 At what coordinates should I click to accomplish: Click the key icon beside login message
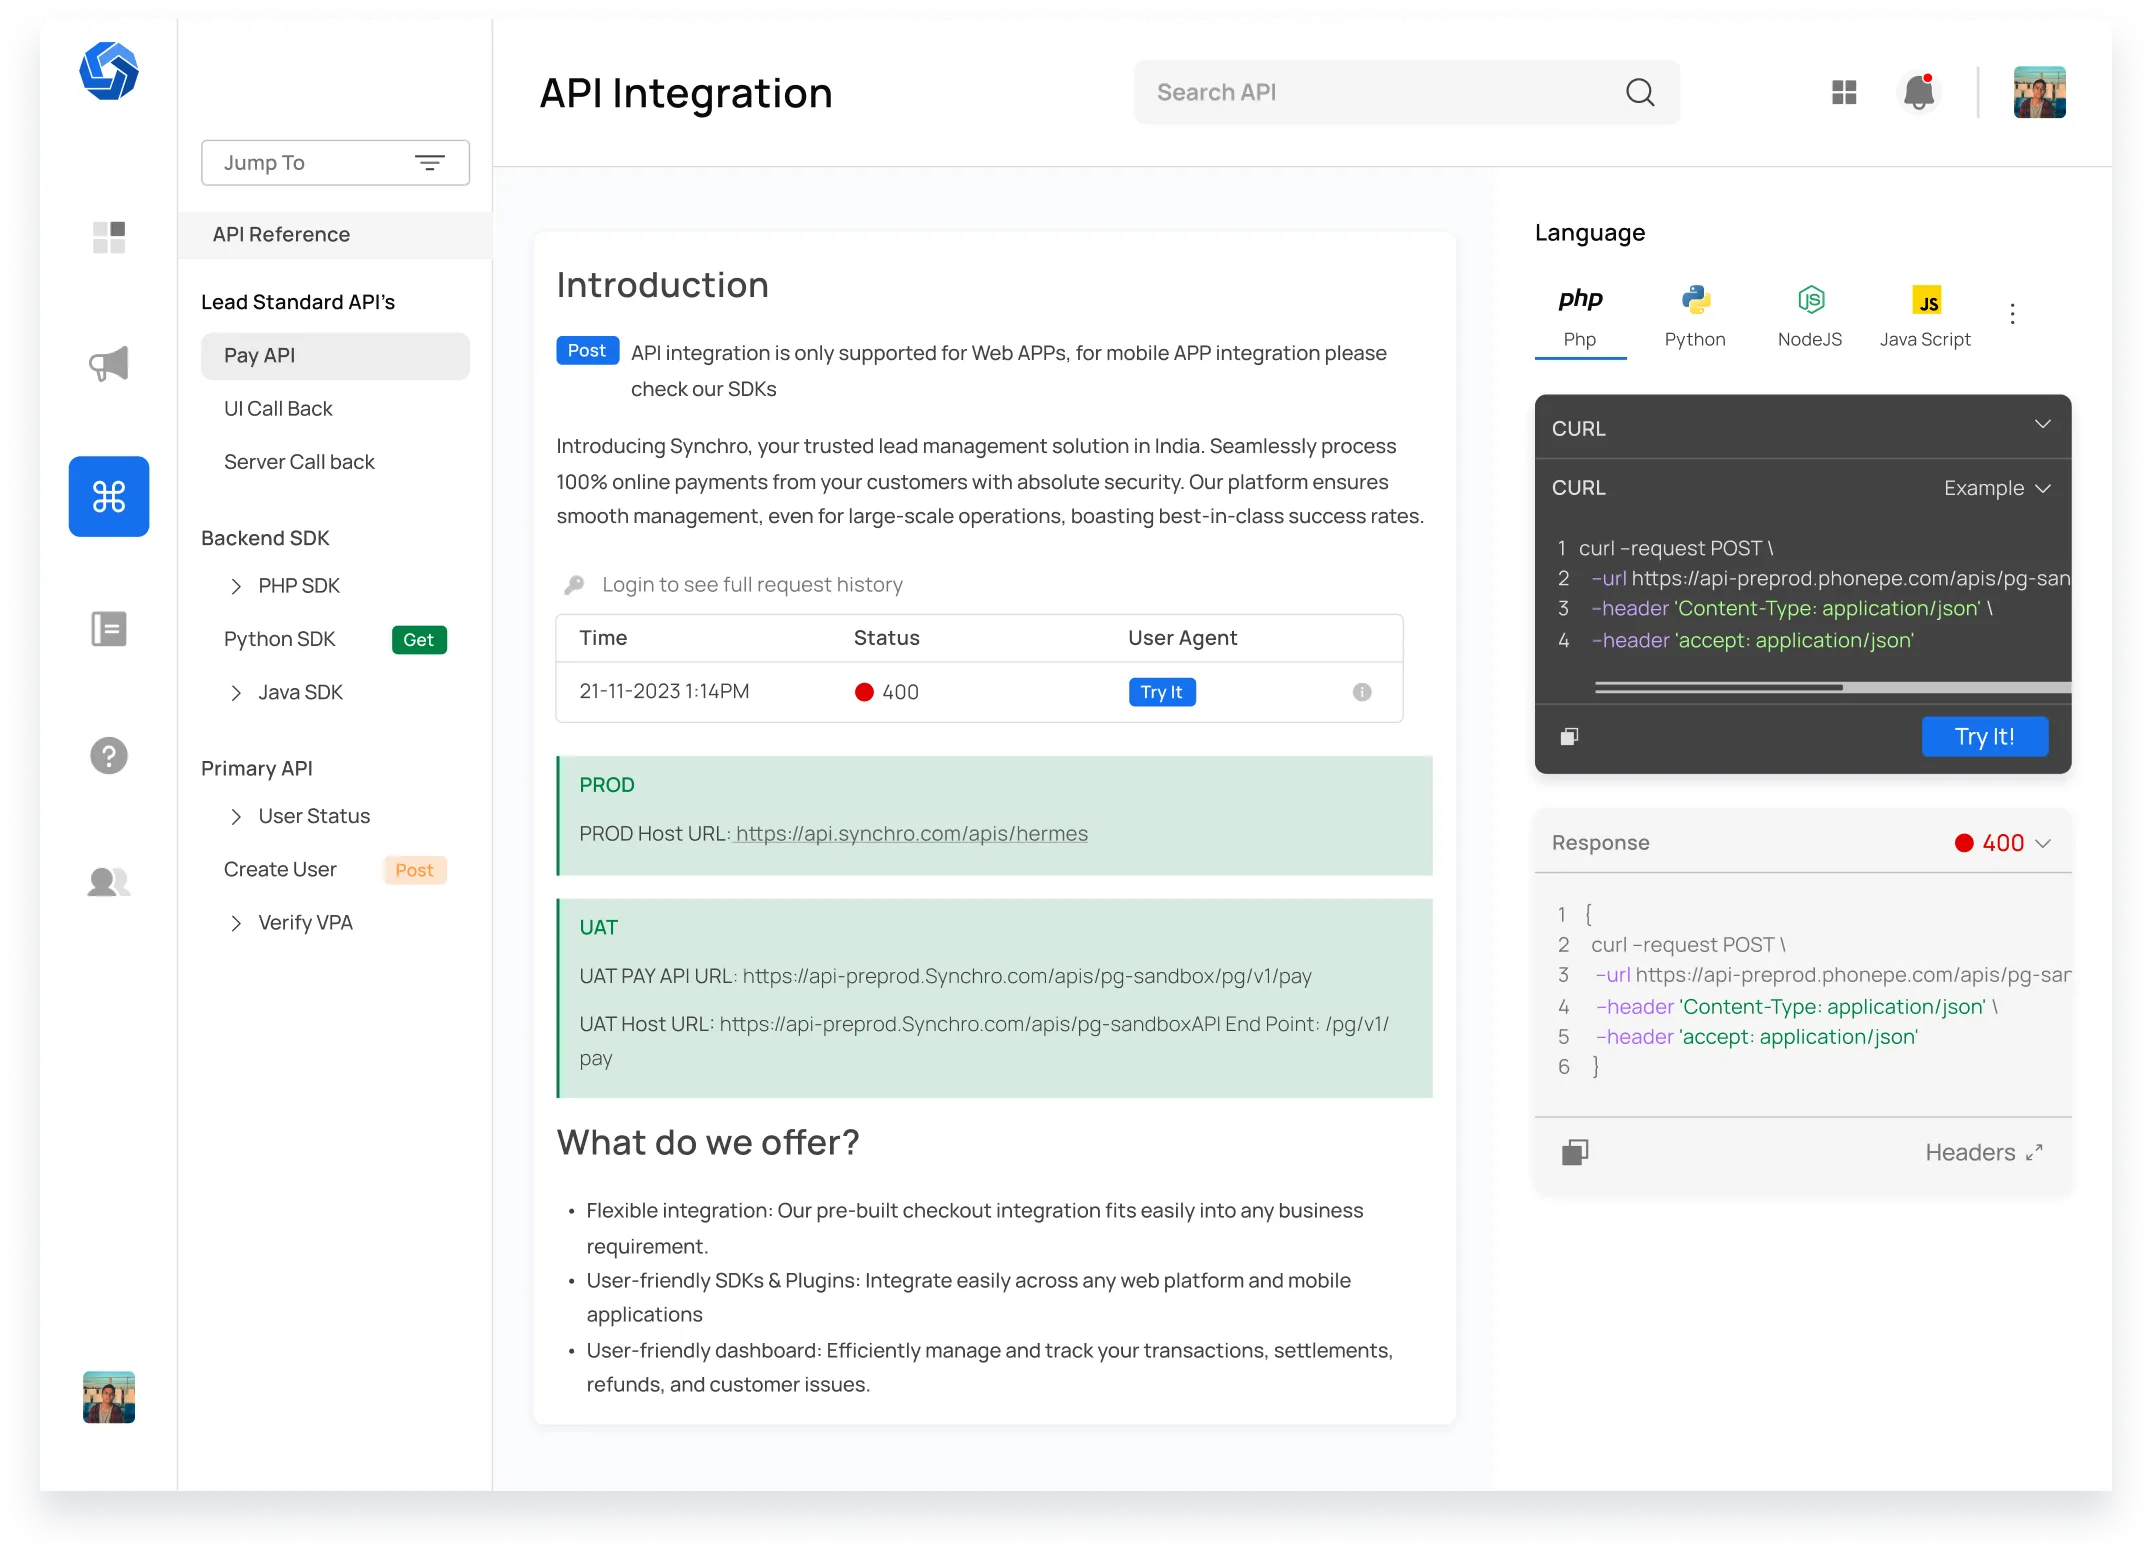pos(574,585)
